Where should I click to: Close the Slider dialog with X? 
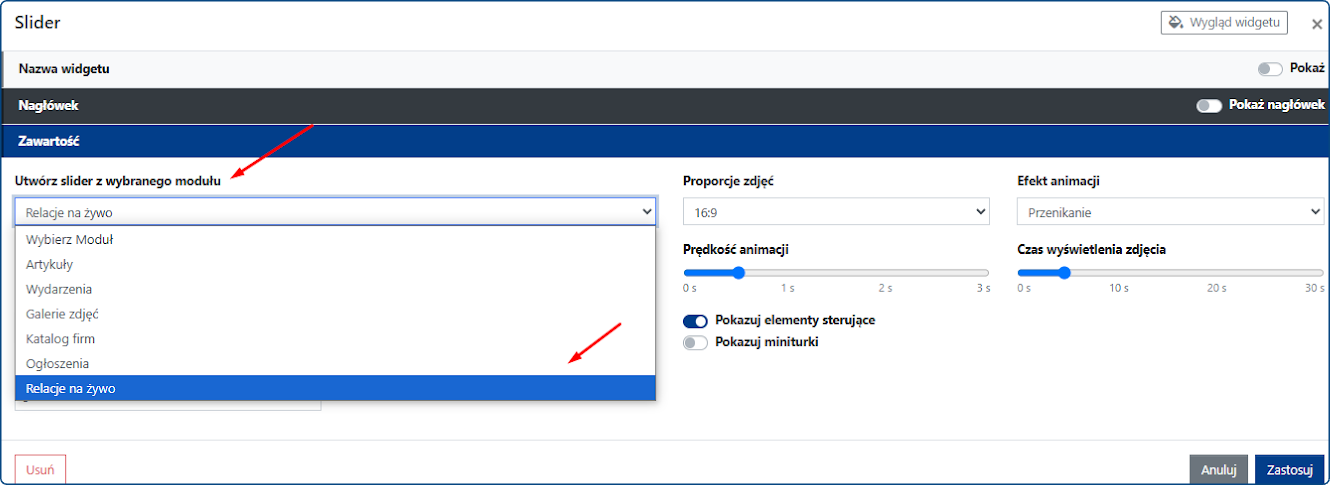pos(1316,25)
